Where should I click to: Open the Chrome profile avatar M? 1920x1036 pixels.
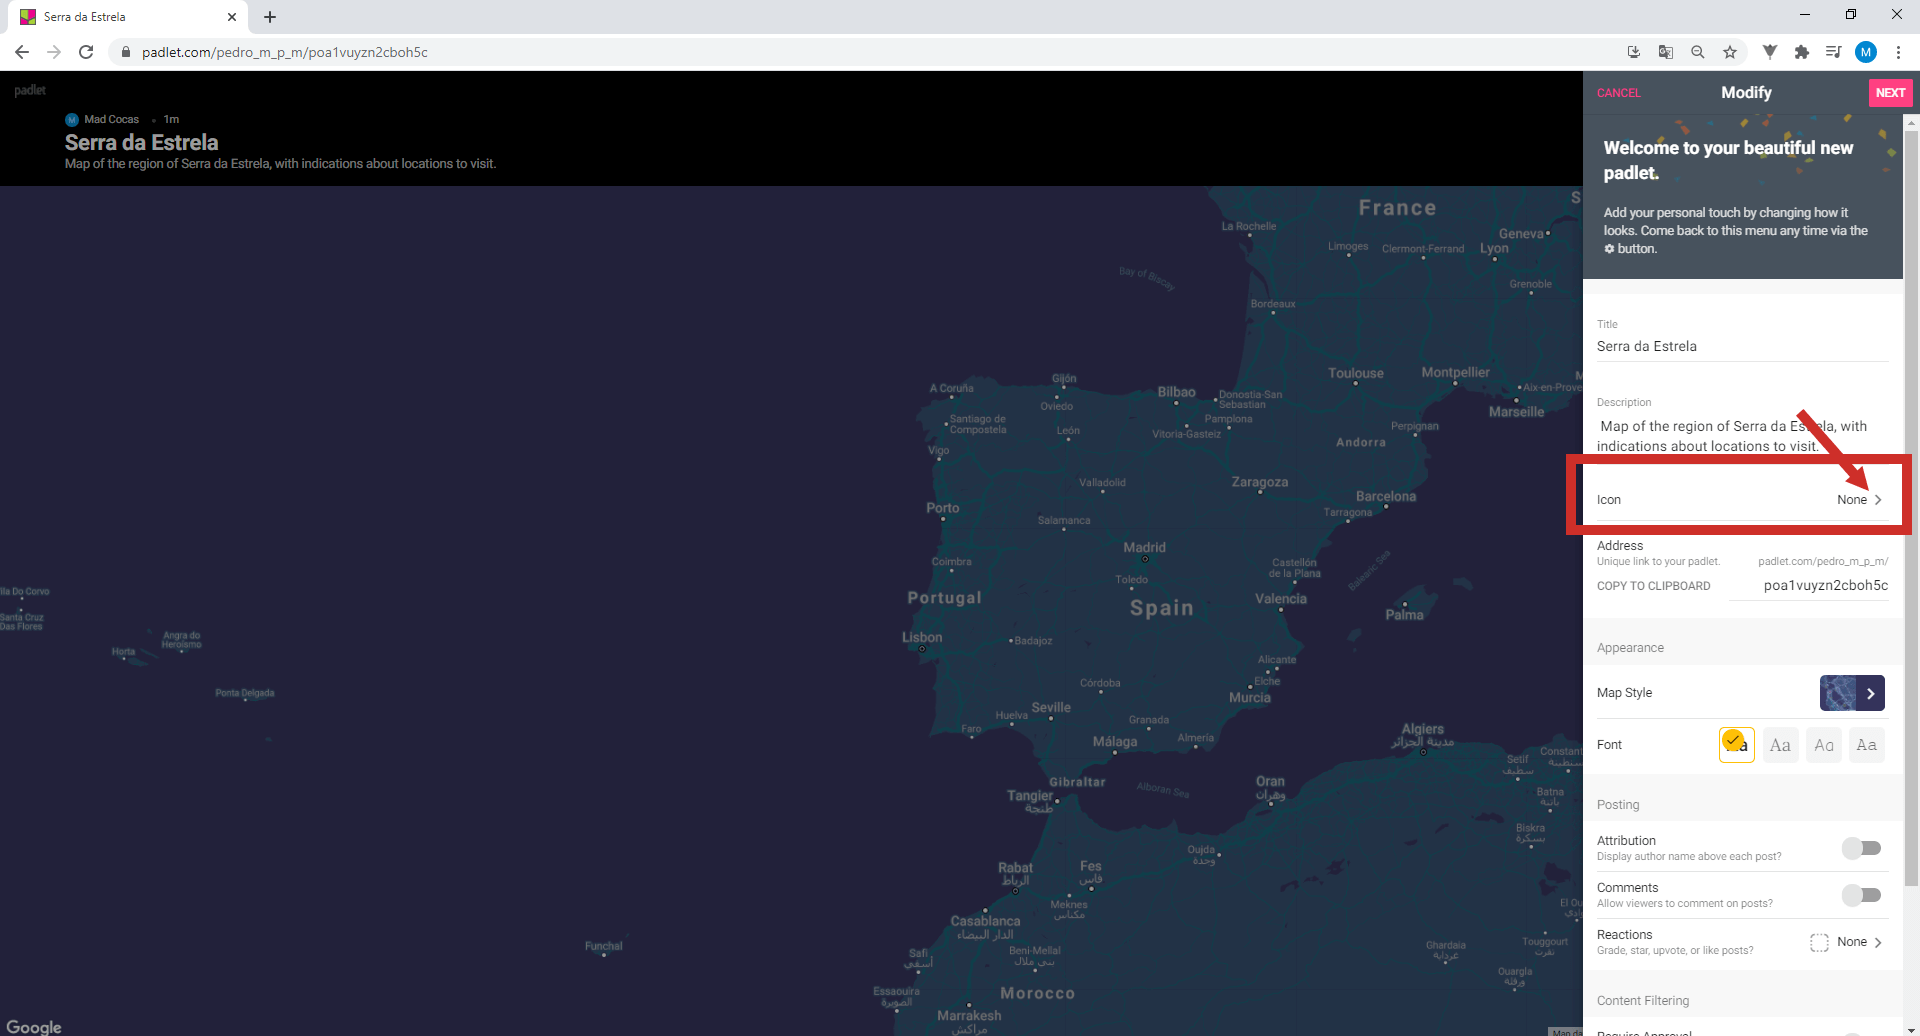click(x=1866, y=52)
